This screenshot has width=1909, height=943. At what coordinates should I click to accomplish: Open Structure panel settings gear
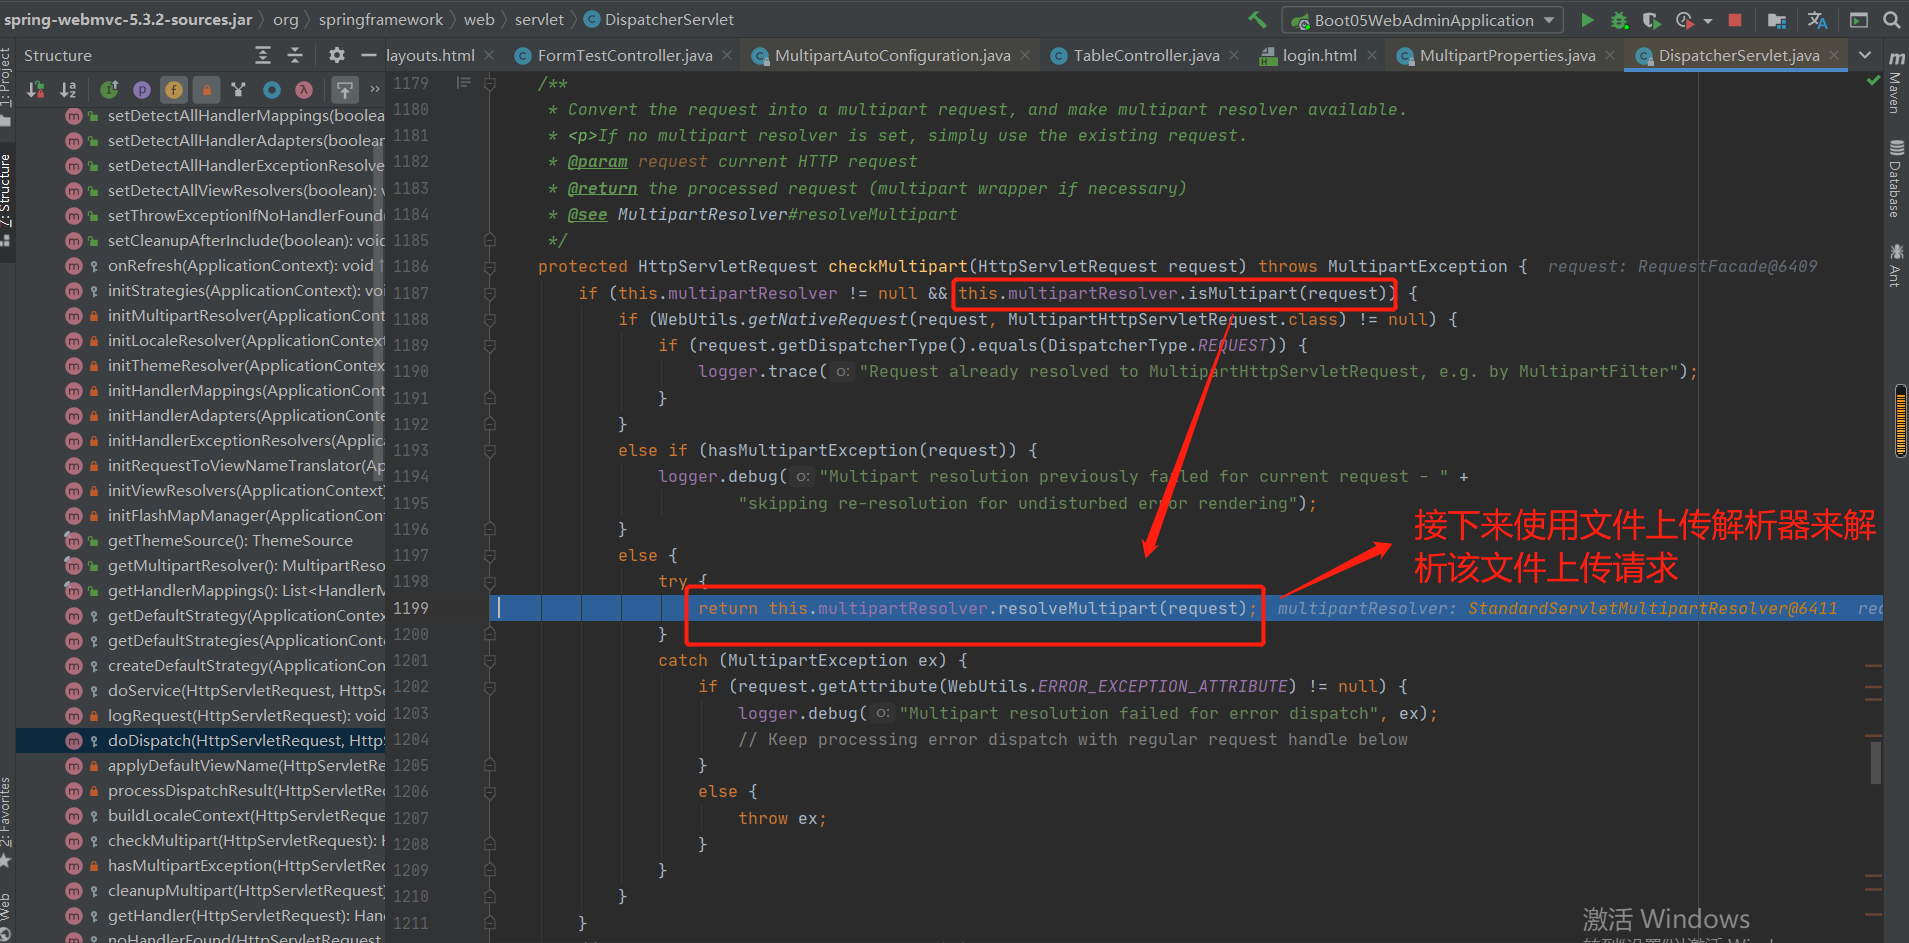[337, 55]
